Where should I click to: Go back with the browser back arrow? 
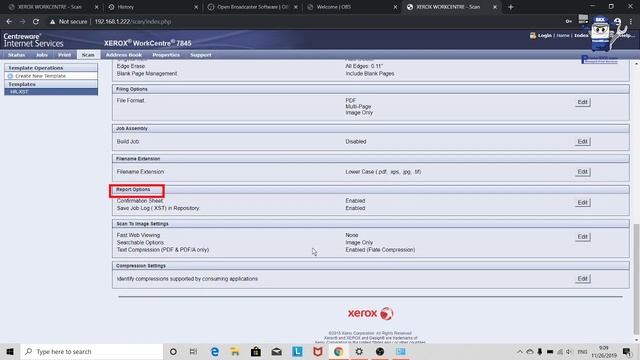9,22
